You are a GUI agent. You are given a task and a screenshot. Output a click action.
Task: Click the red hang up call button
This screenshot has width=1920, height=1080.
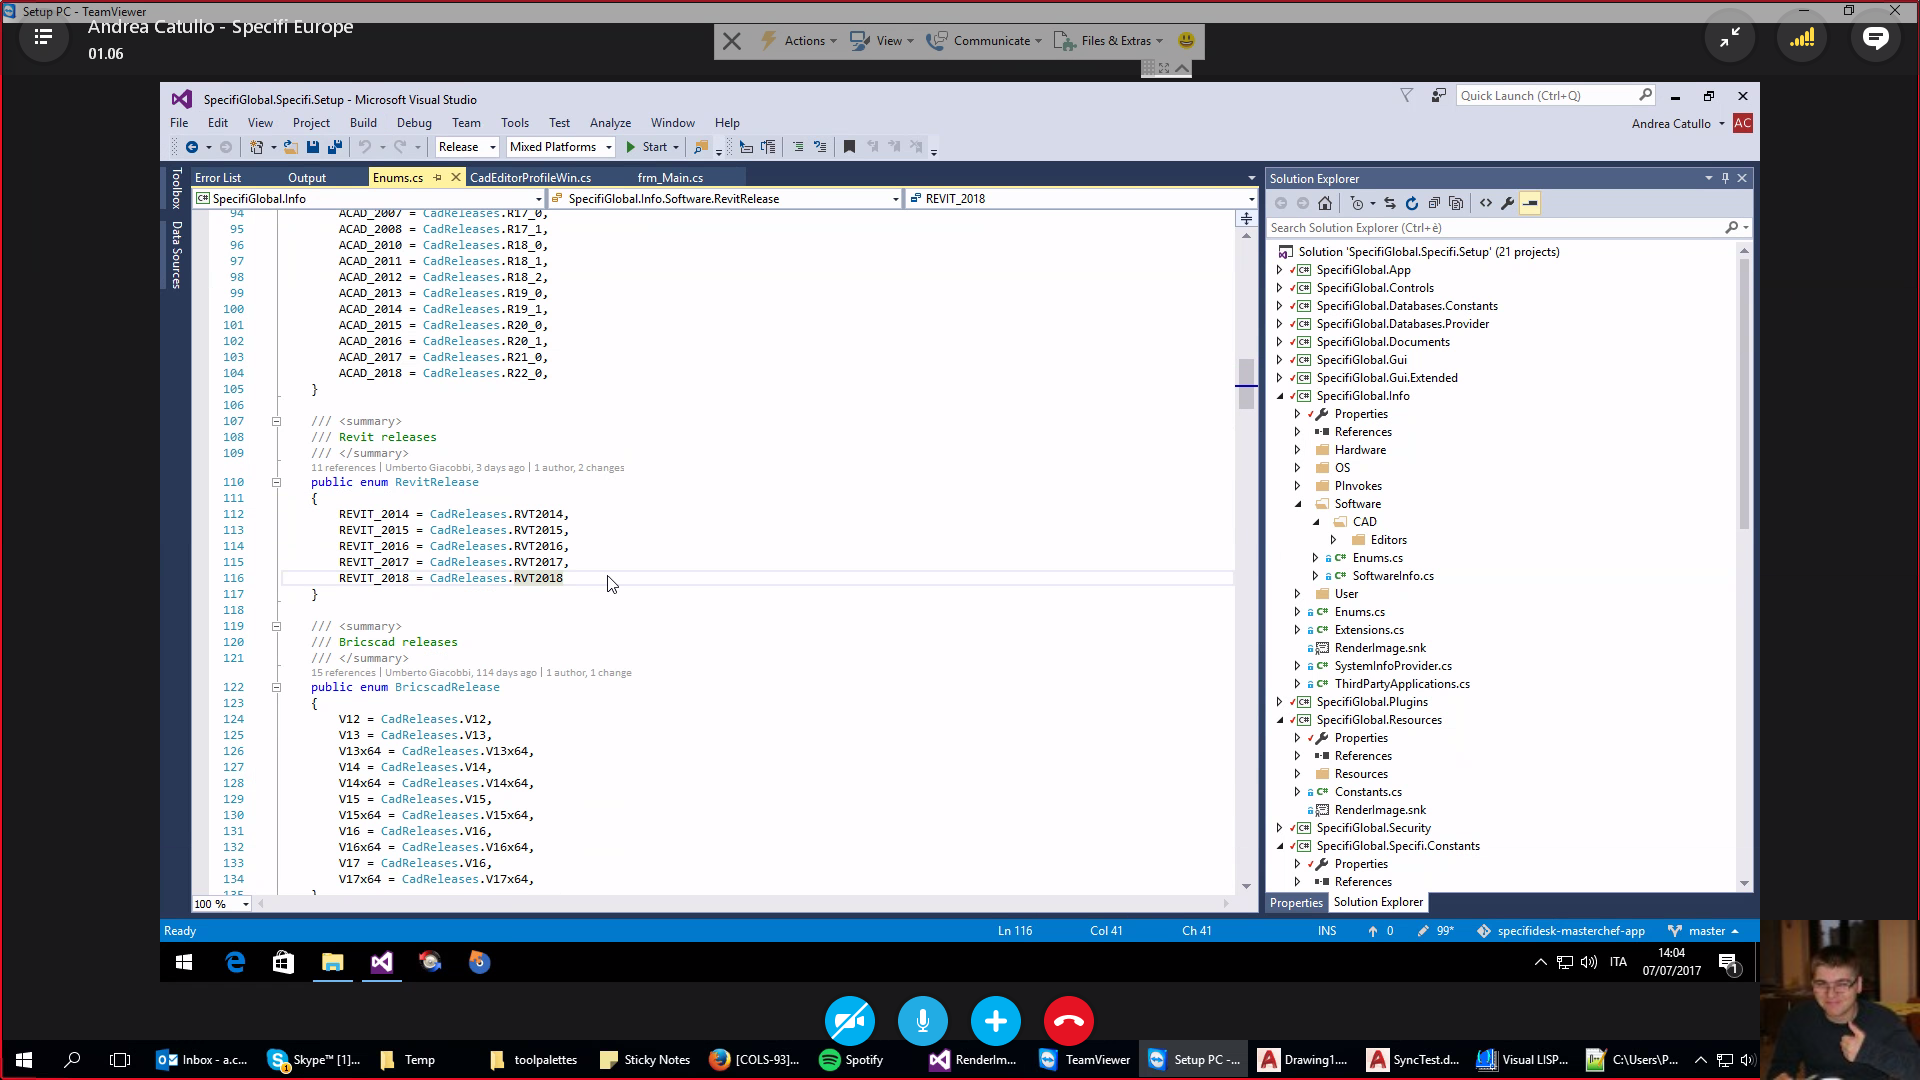point(1069,1021)
